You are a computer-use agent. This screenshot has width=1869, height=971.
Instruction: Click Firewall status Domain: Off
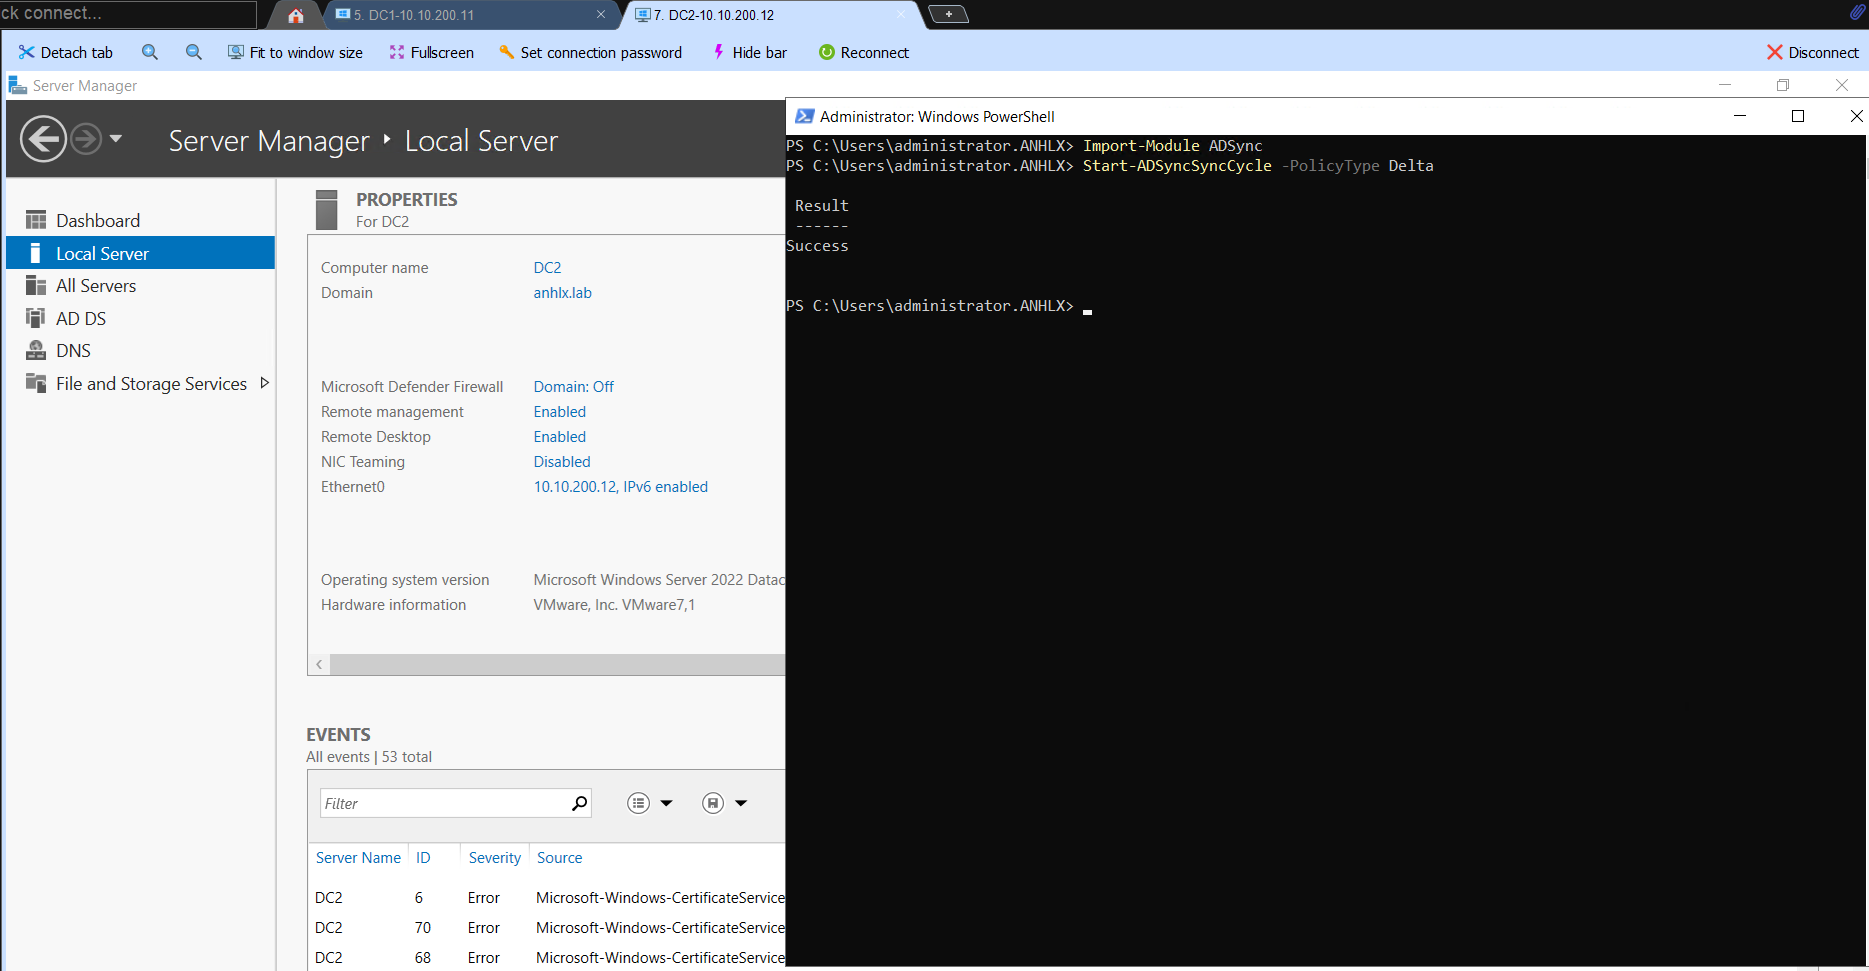573,387
